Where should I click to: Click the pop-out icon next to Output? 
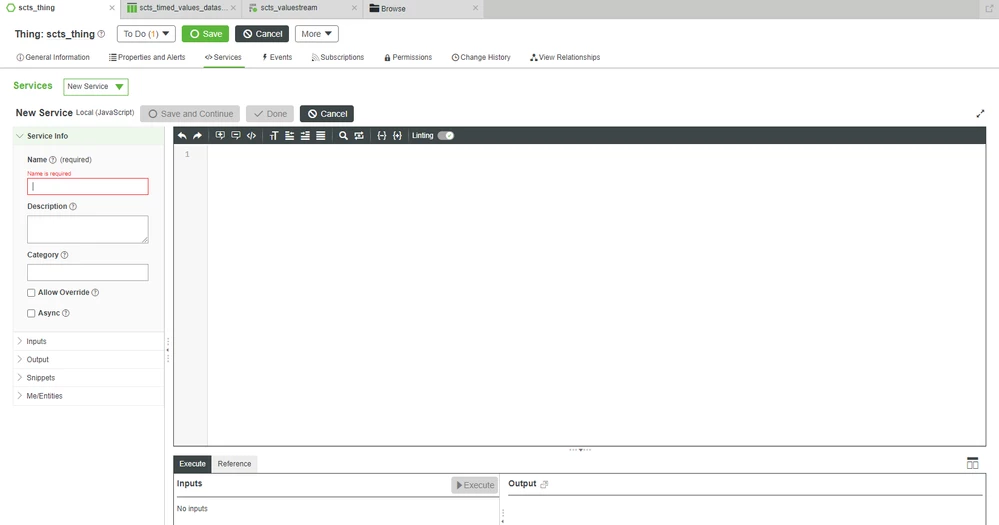pyautogui.click(x=544, y=484)
